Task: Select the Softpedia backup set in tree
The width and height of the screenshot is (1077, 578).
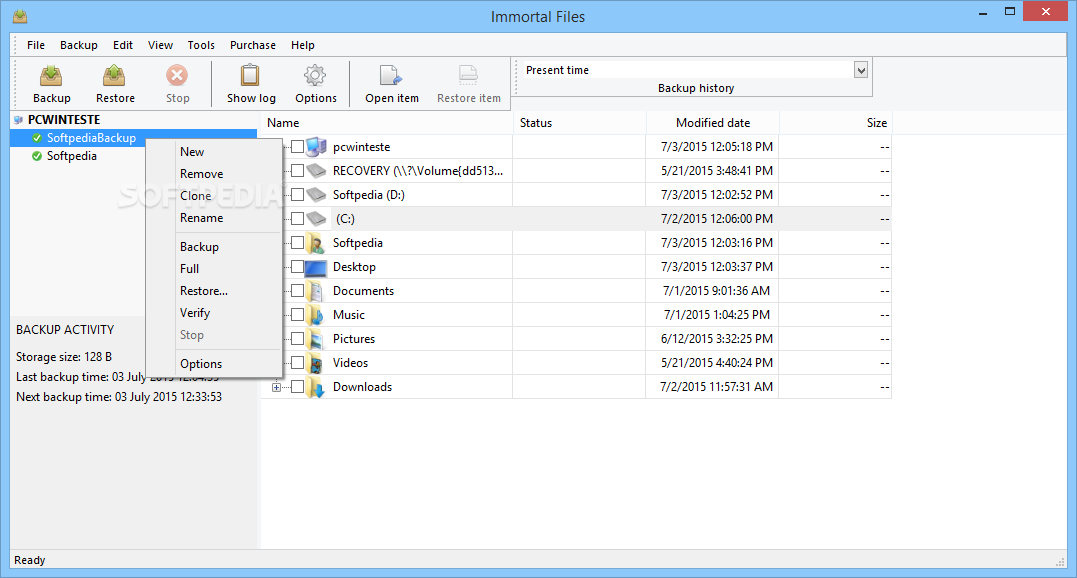Action: pos(71,156)
